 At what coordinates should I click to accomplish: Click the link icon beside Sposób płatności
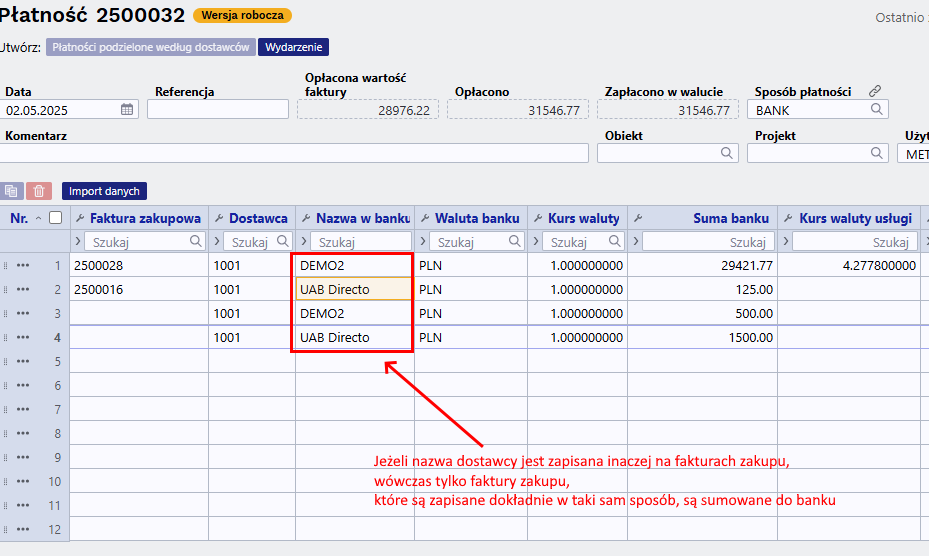tap(875, 91)
